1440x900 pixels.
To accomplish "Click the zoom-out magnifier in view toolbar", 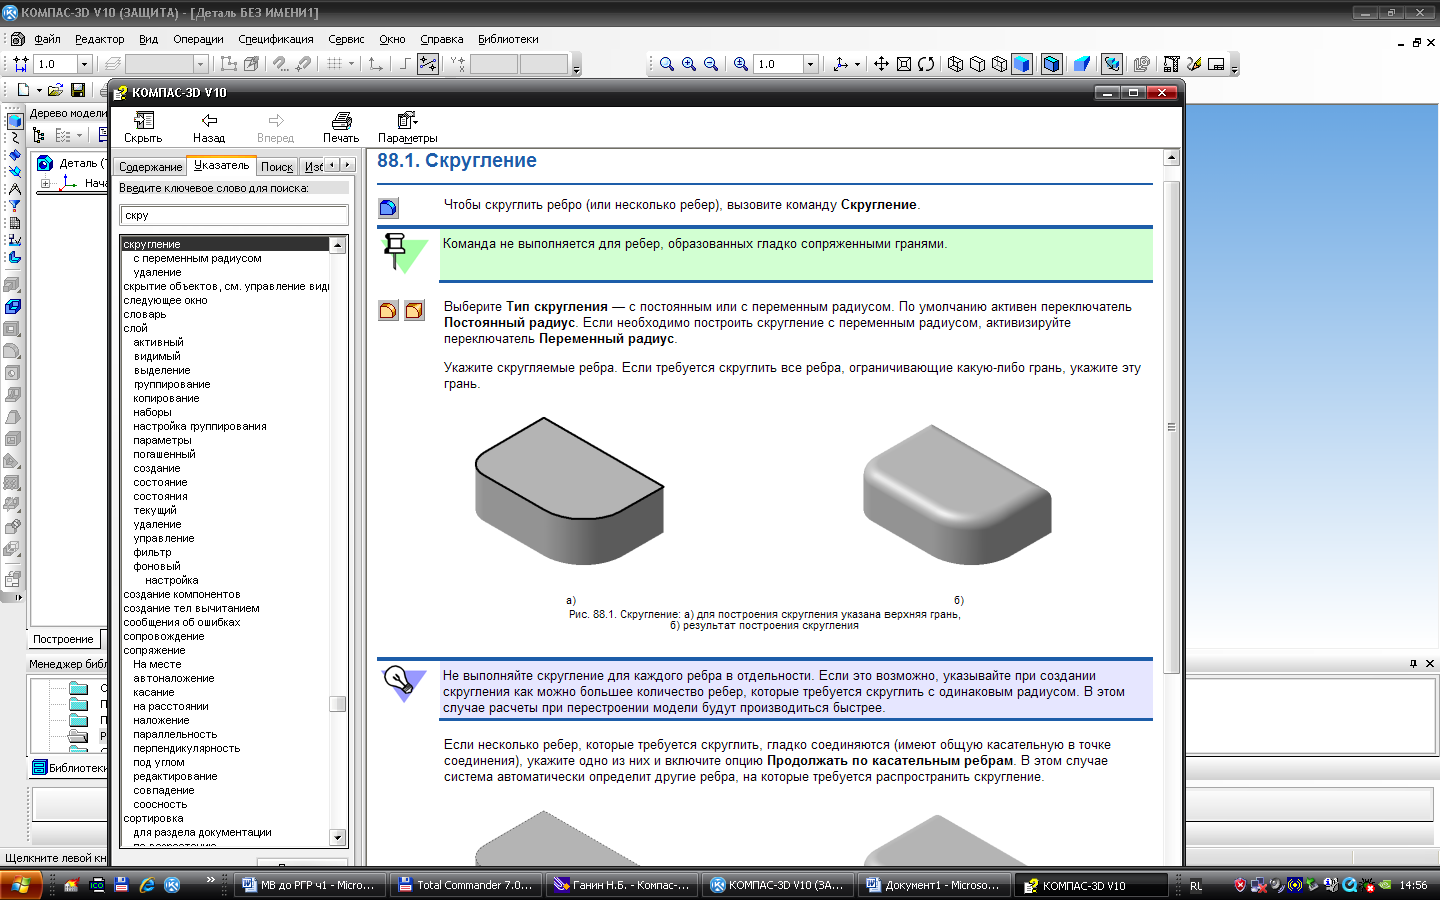I will pyautogui.click(x=711, y=64).
